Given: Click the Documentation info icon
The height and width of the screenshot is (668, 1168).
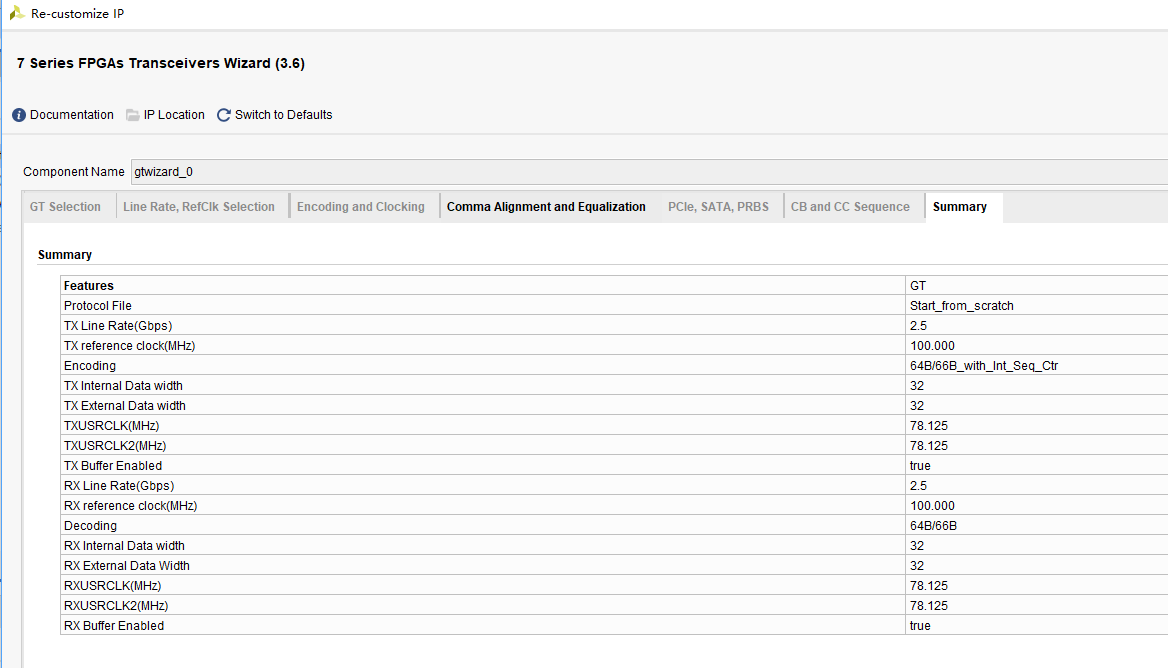Looking at the screenshot, I should click(x=19, y=115).
